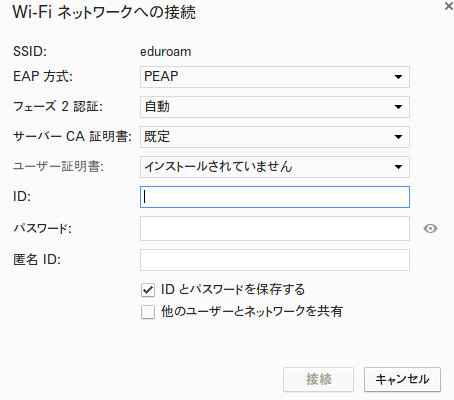Viewport: 454px width, 400px height.
Task: Focus the ID input field
Action: (x=275, y=197)
